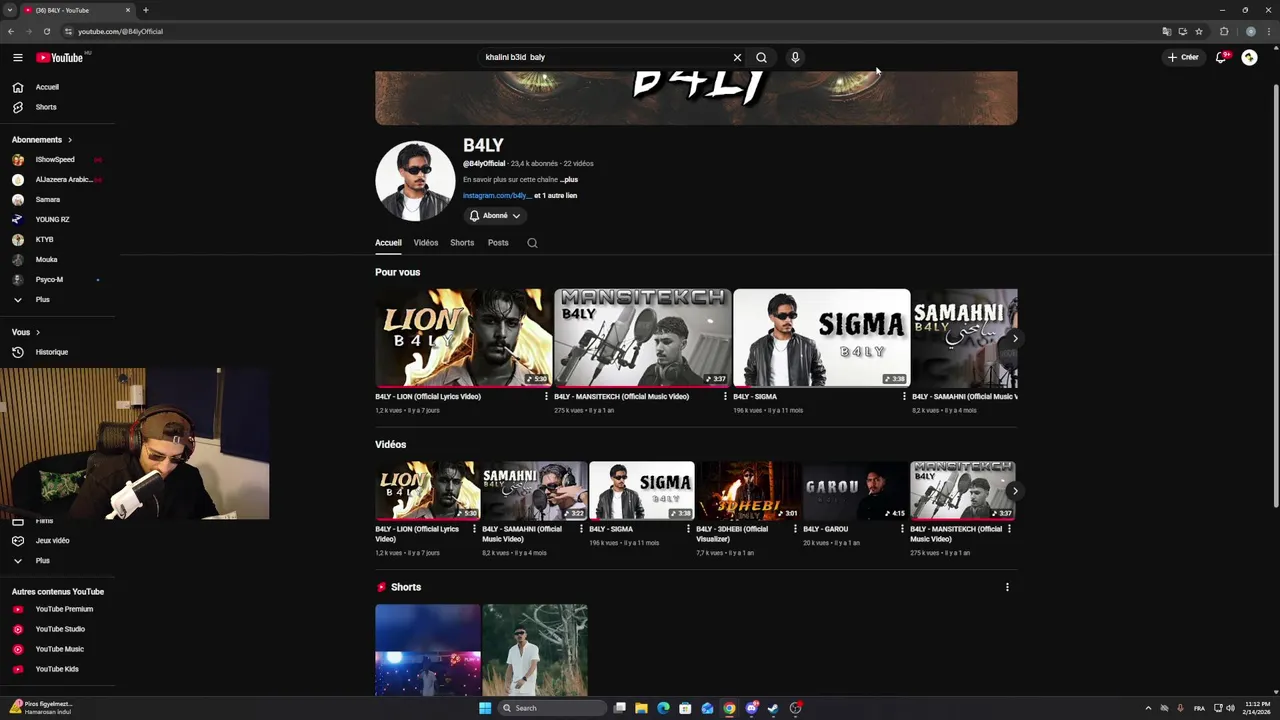Switch to the Vidéos channel tab
The height and width of the screenshot is (720, 1280).
click(426, 243)
